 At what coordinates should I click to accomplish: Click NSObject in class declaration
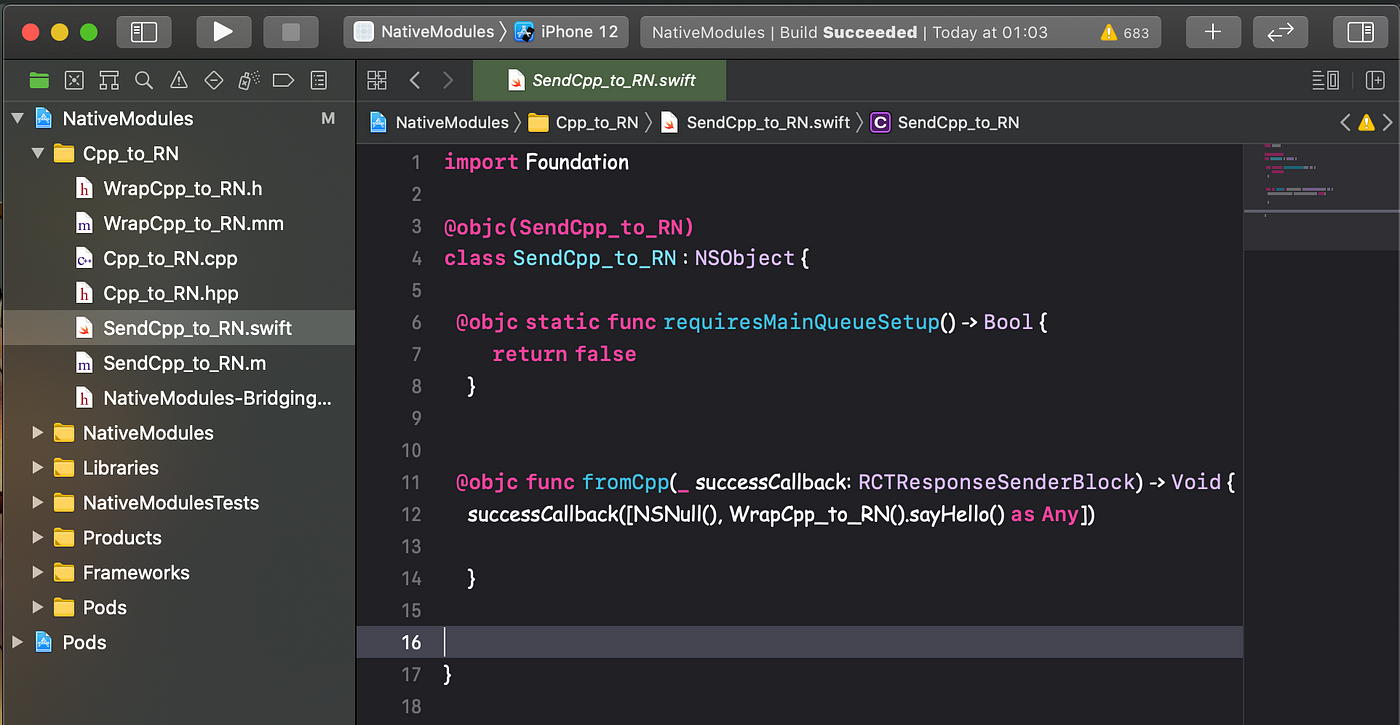[x=745, y=258]
